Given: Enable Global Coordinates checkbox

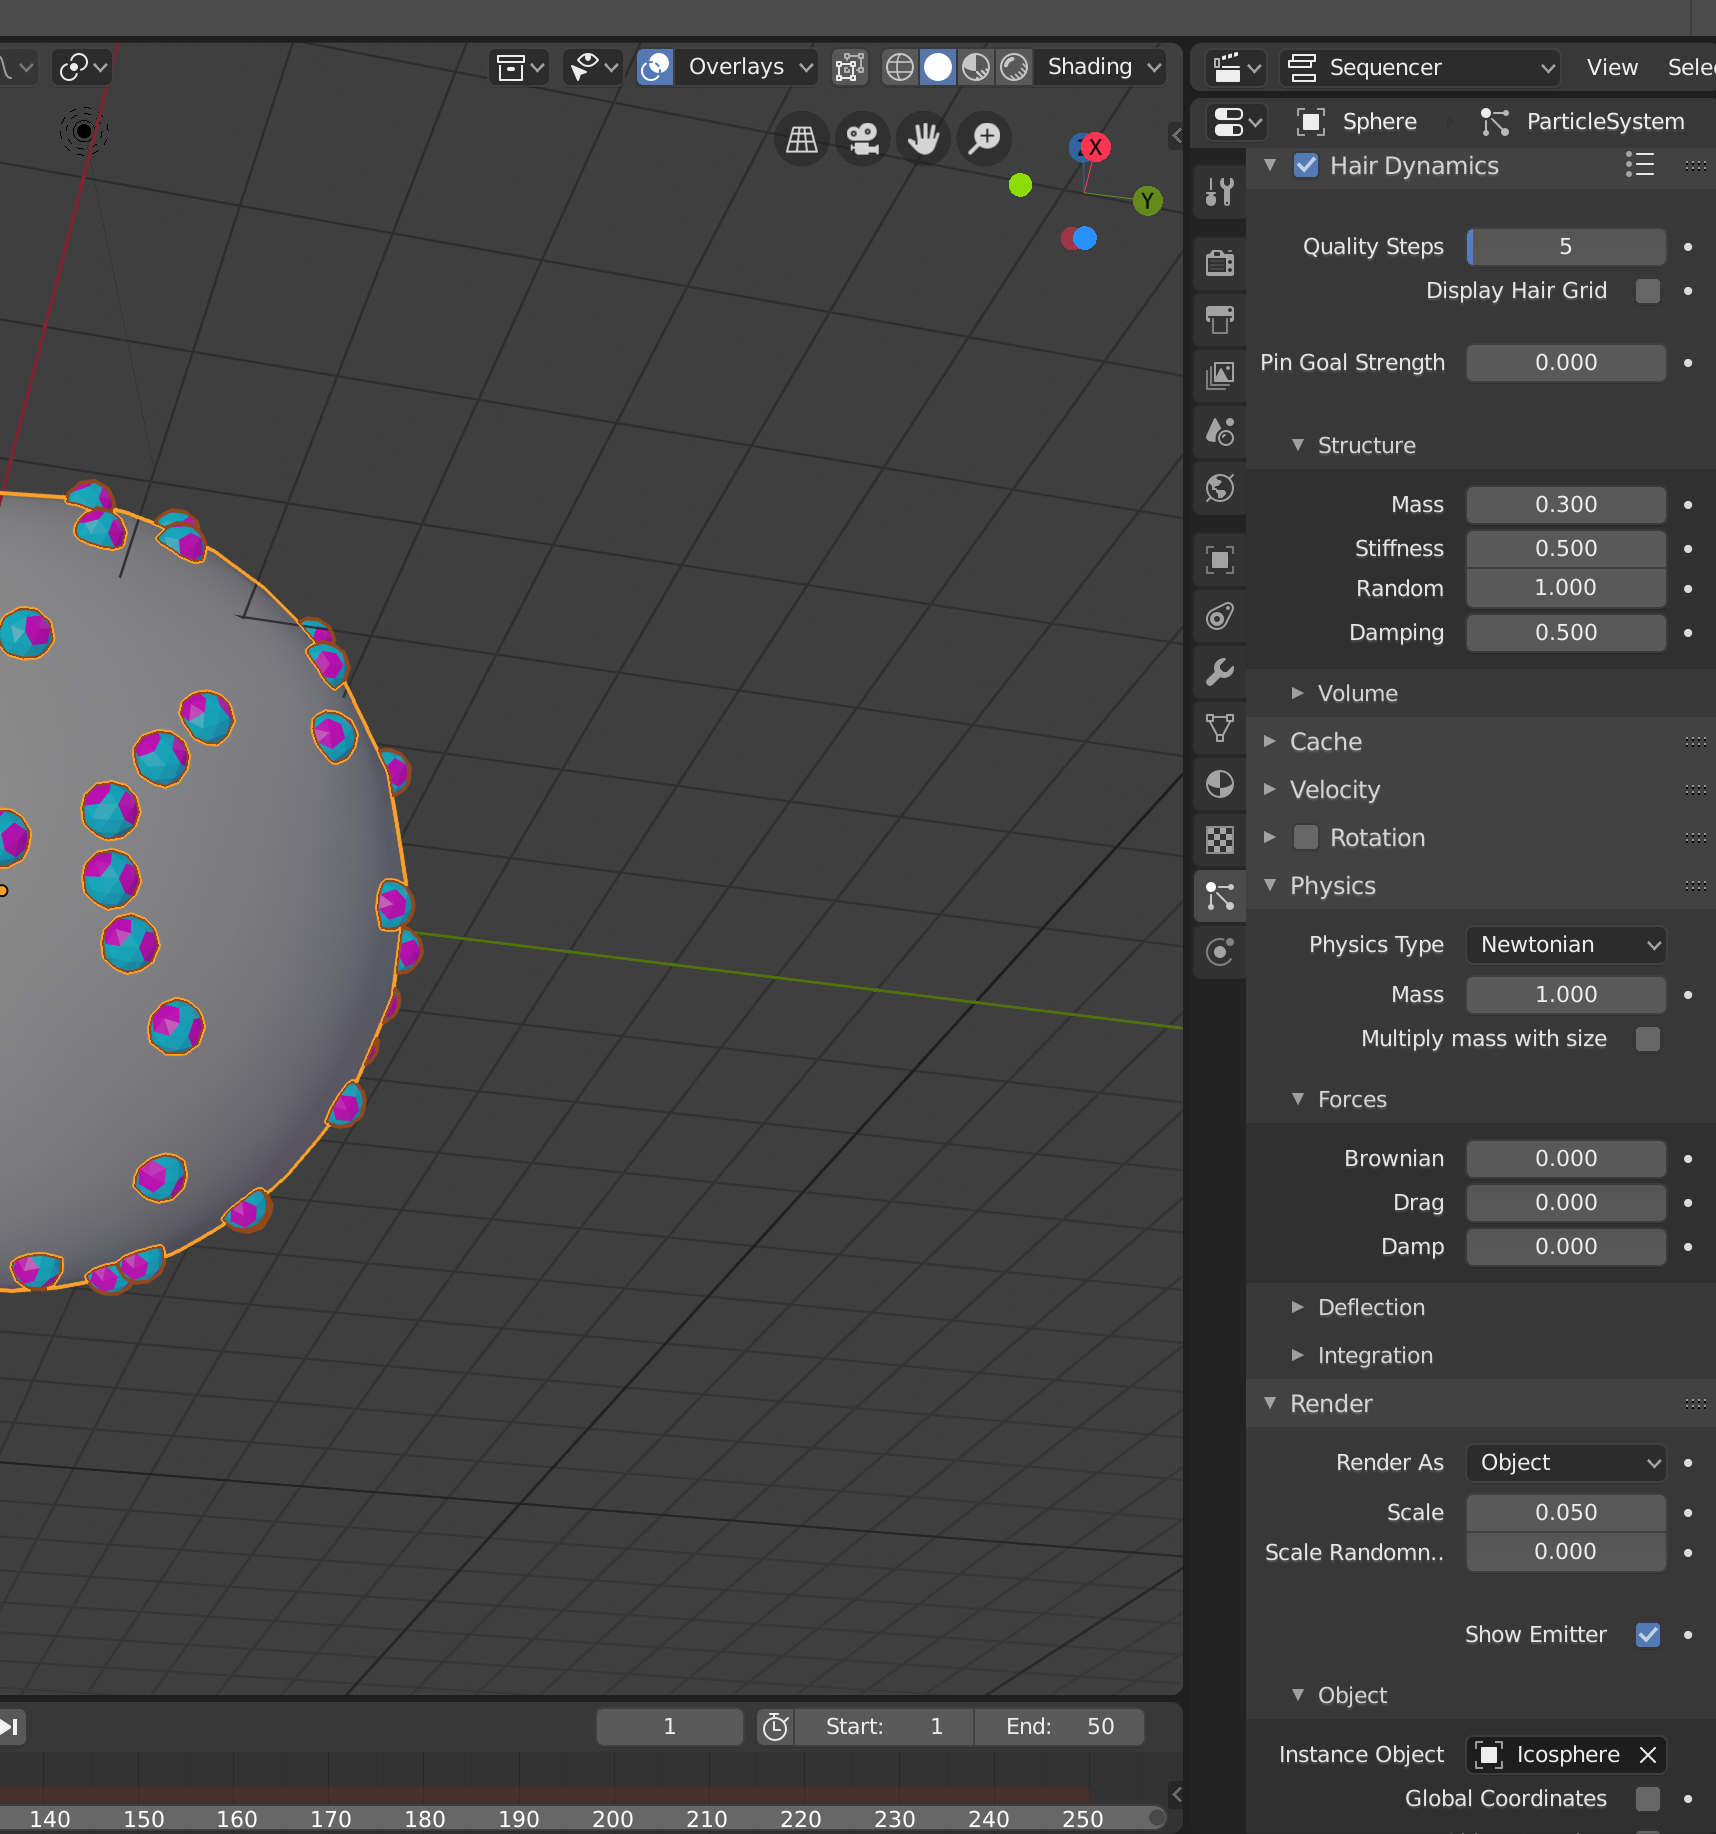Looking at the screenshot, I should [1648, 1799].
